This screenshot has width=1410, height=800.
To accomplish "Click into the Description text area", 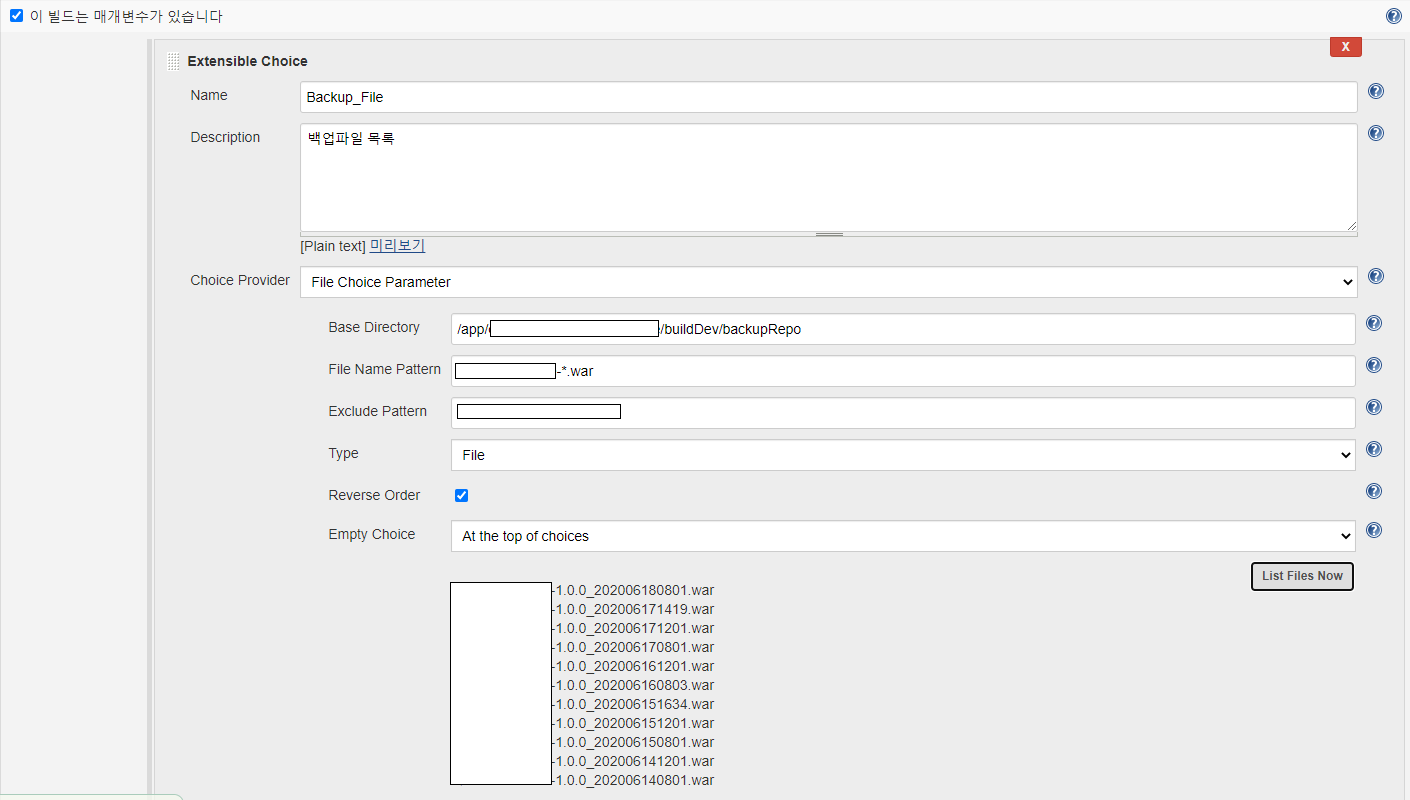I will click(x=829, y=177).
